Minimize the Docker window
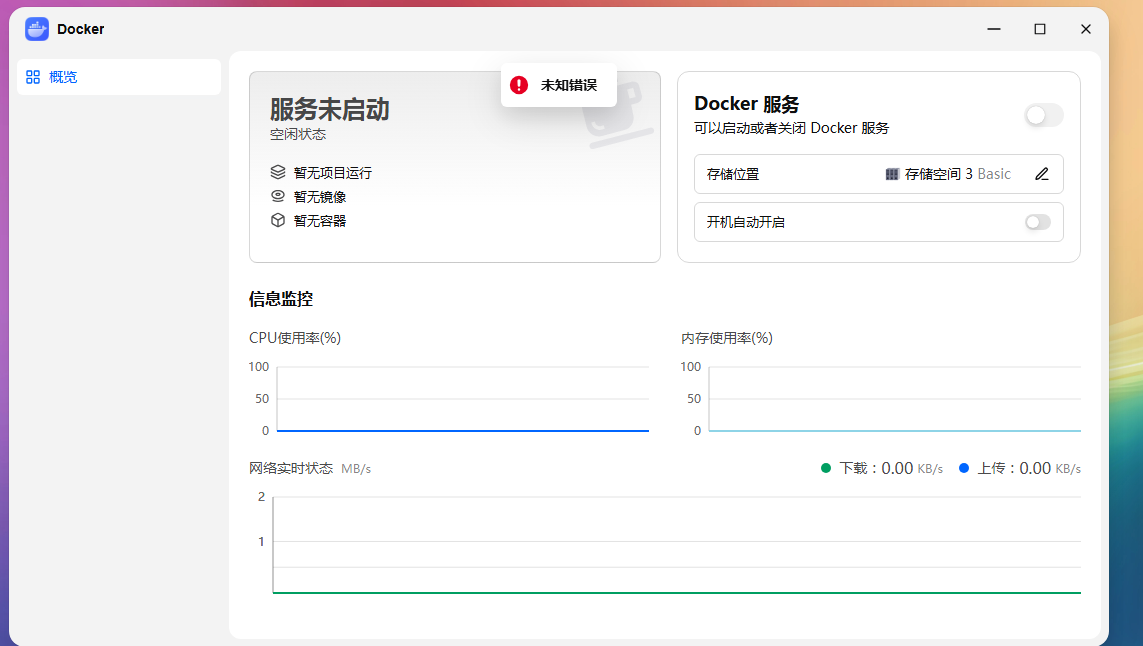Screen dimensions: 1143x646 coord(994,29)
